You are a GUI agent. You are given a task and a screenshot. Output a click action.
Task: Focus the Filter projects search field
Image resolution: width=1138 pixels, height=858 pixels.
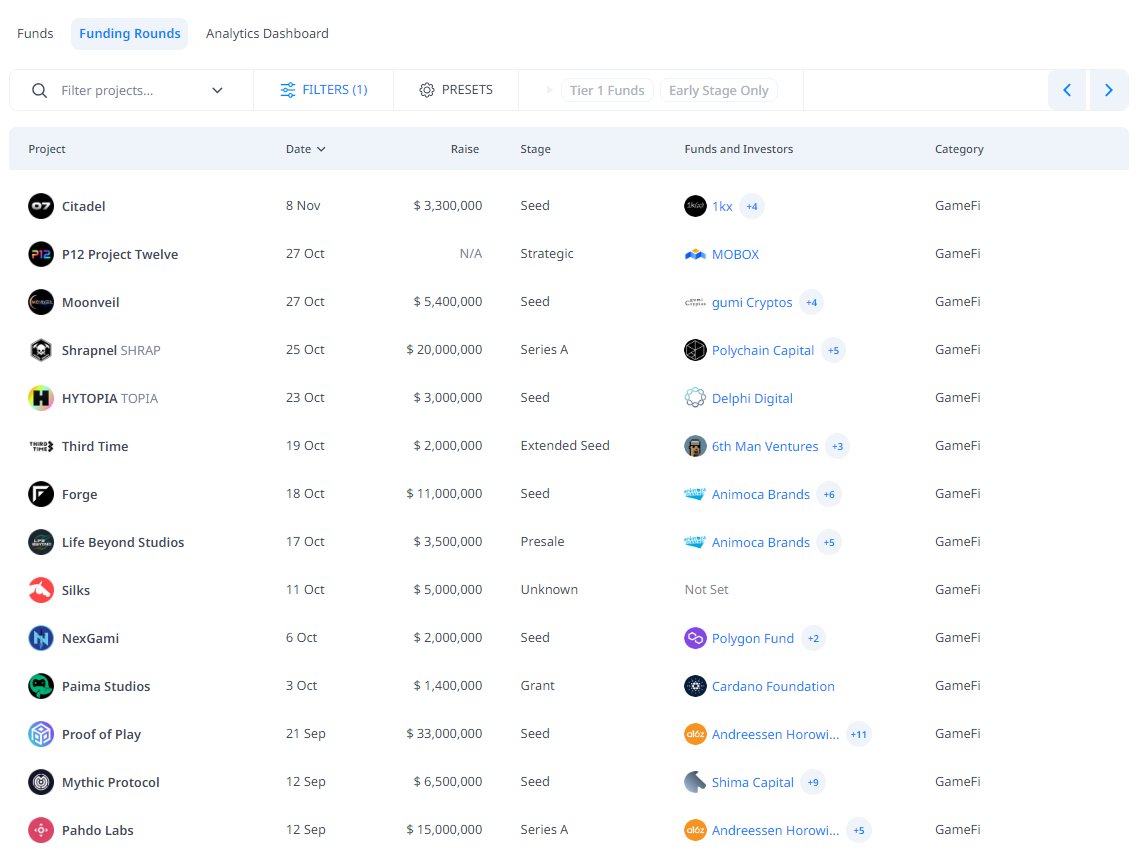tap(131, 90)
